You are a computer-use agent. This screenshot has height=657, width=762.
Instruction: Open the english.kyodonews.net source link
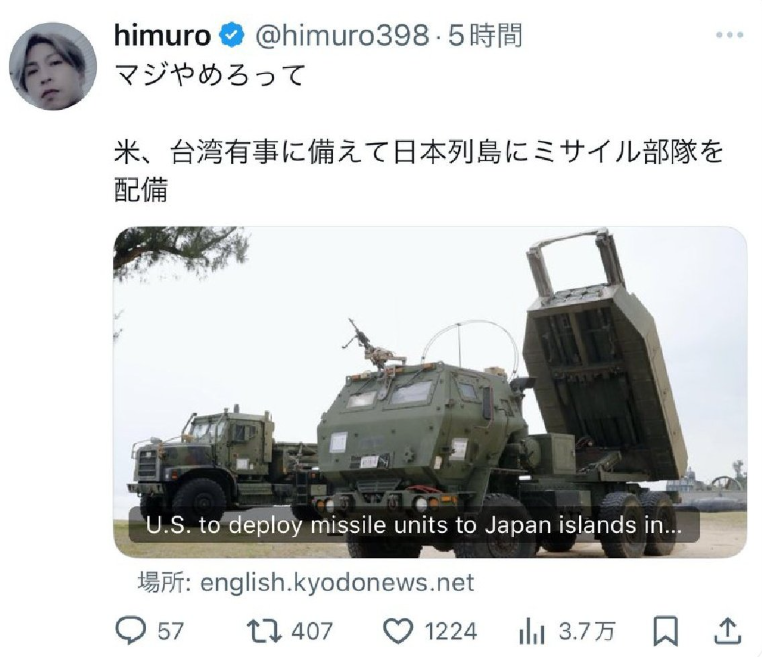point(337,582)
